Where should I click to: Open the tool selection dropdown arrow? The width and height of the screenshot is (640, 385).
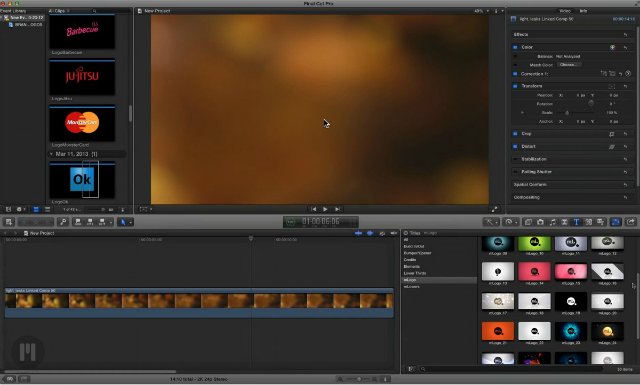click(131, 223)
